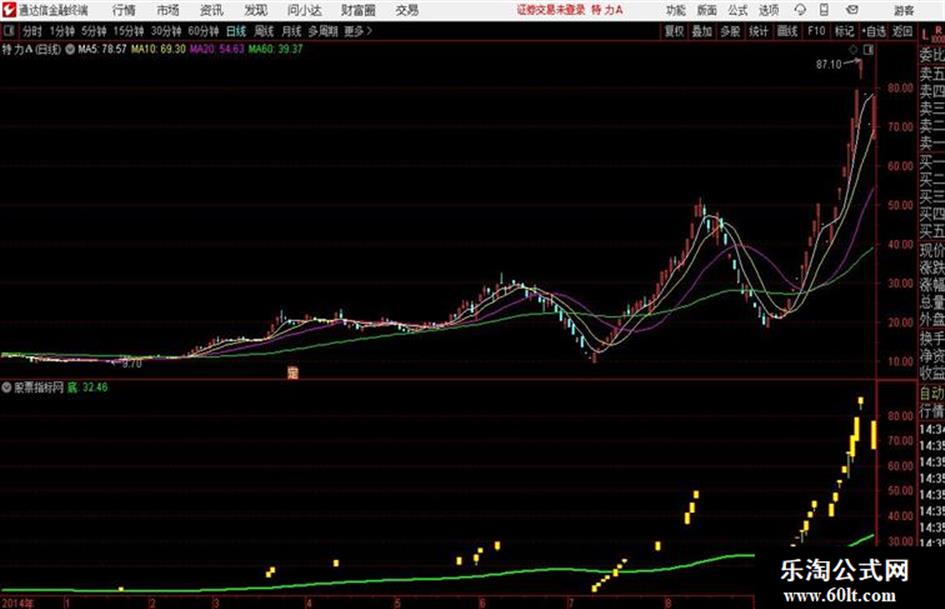Switch to 15分钟 period
Image resolution: width=945 pixels, height=609 pixels.
coord(128,31)
